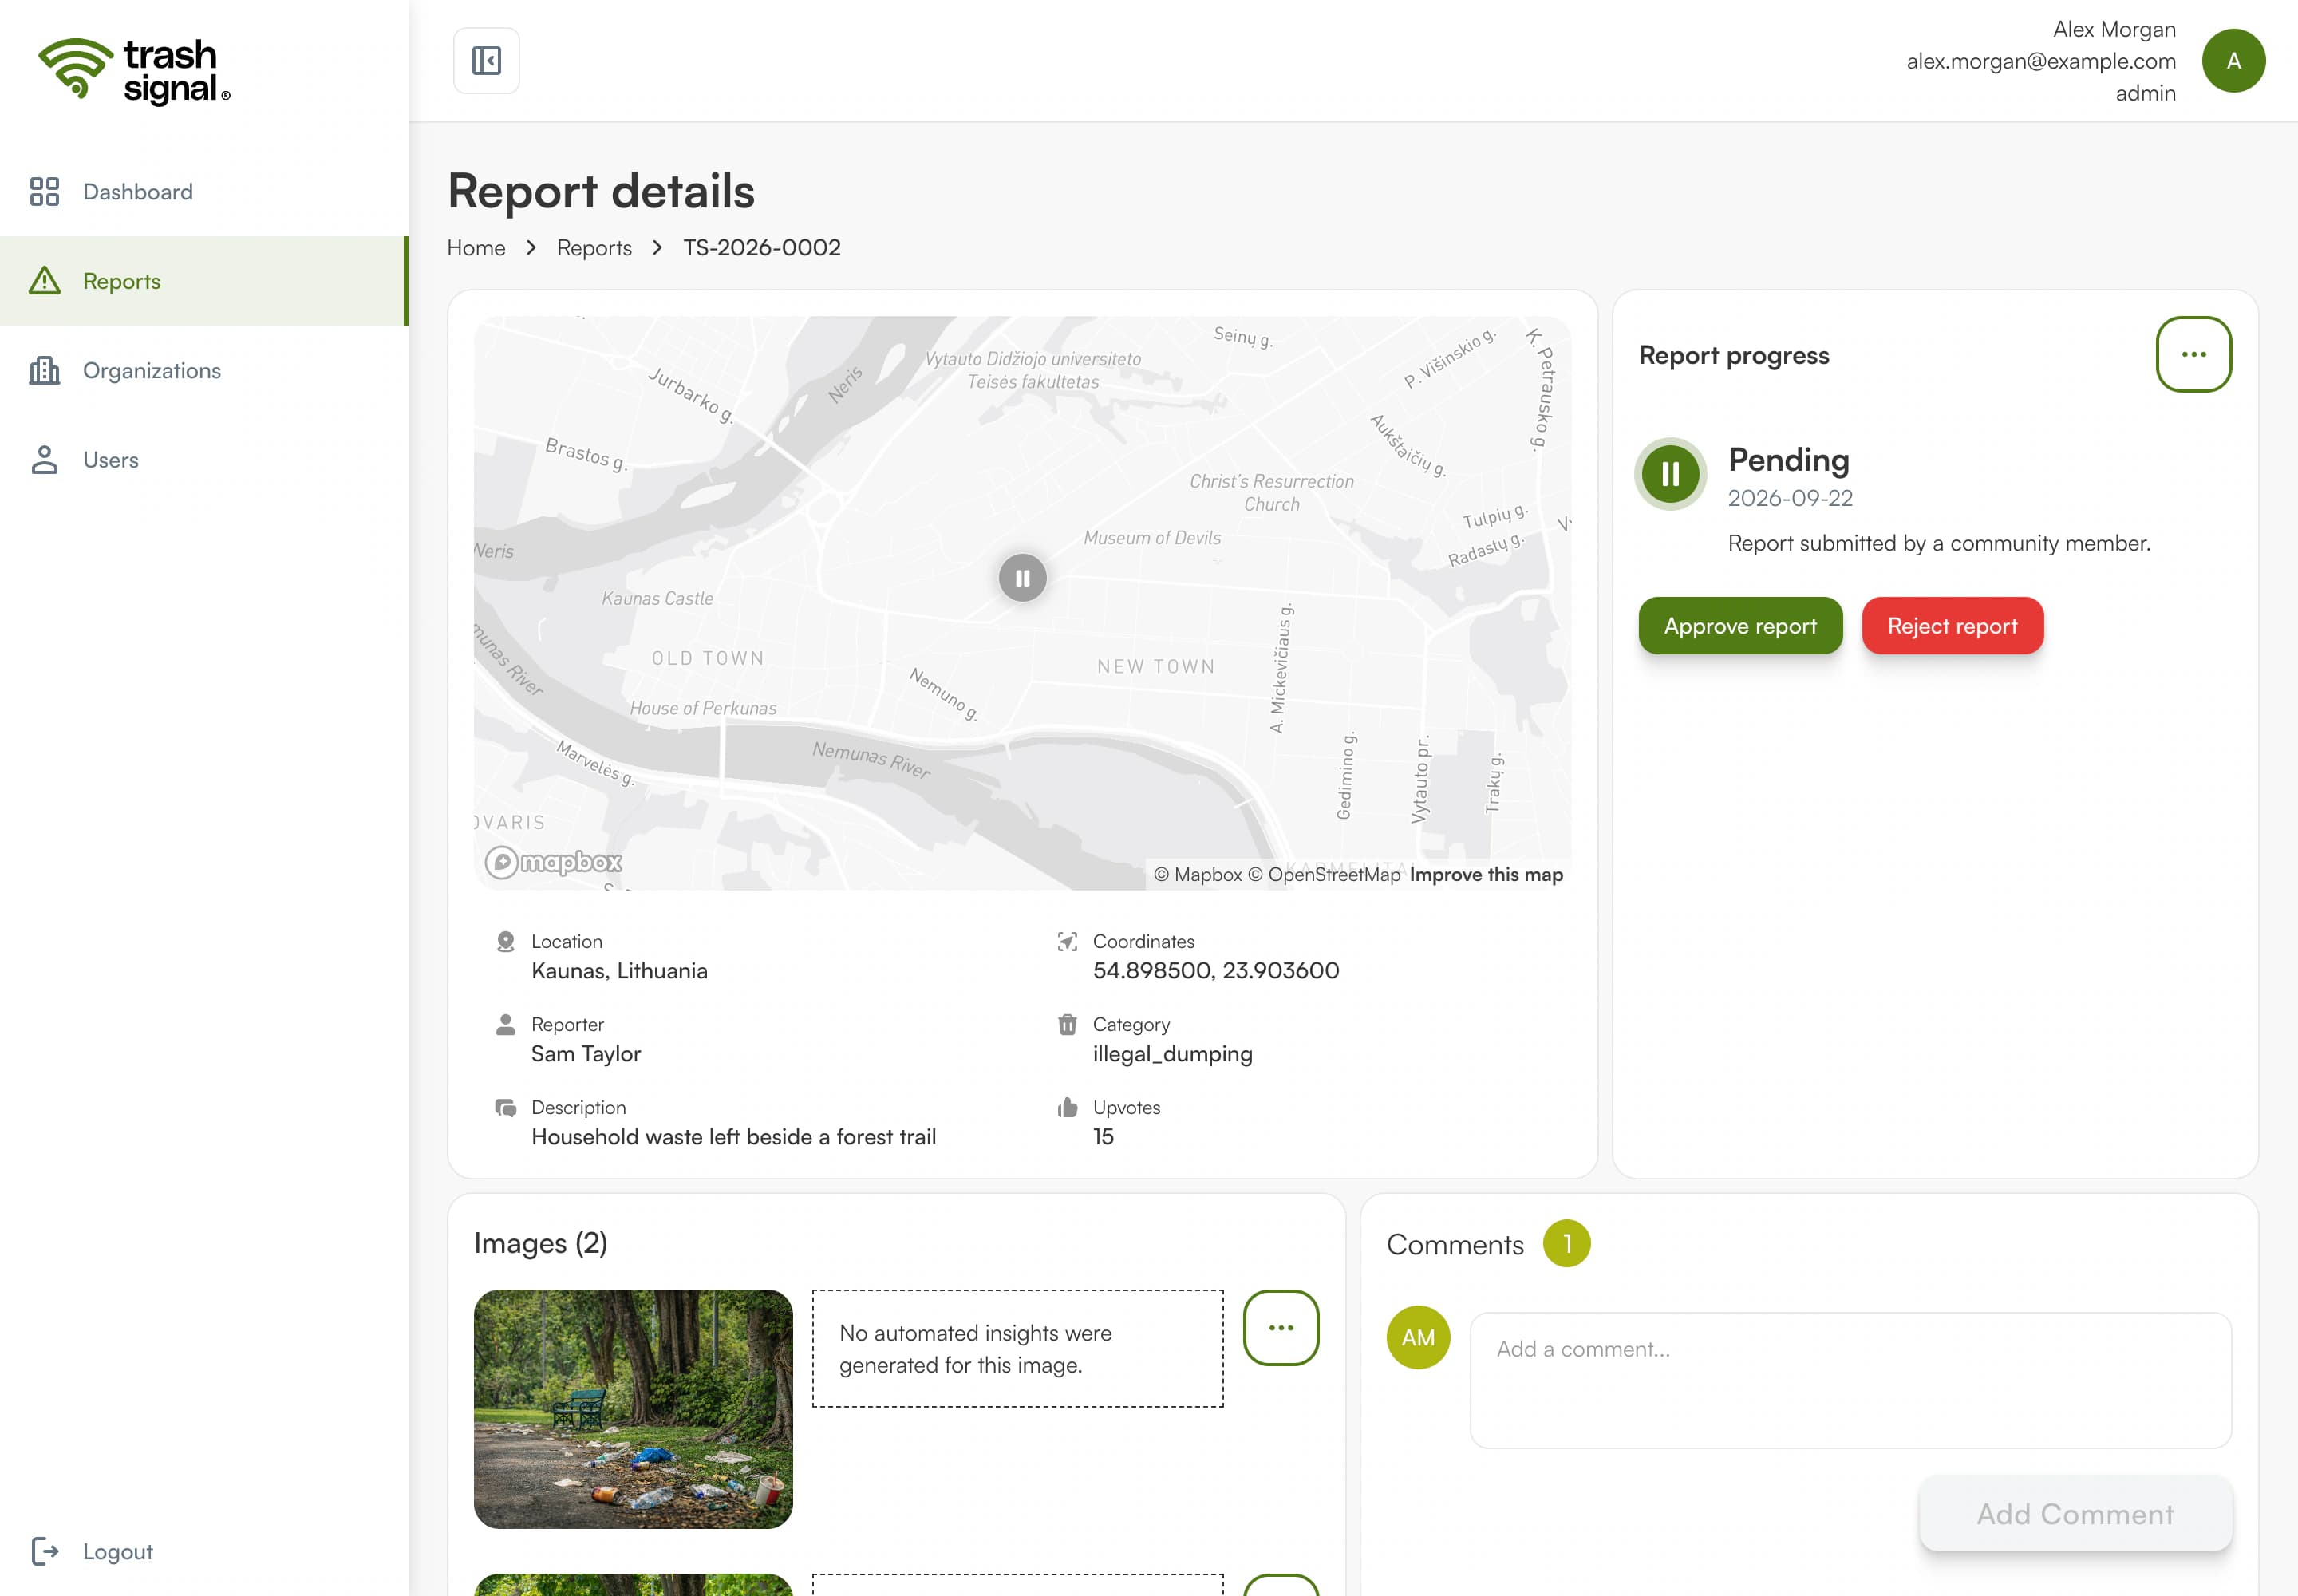Open first image's more options menu
2298x1596 pixels.
tap(1281, 1328)
